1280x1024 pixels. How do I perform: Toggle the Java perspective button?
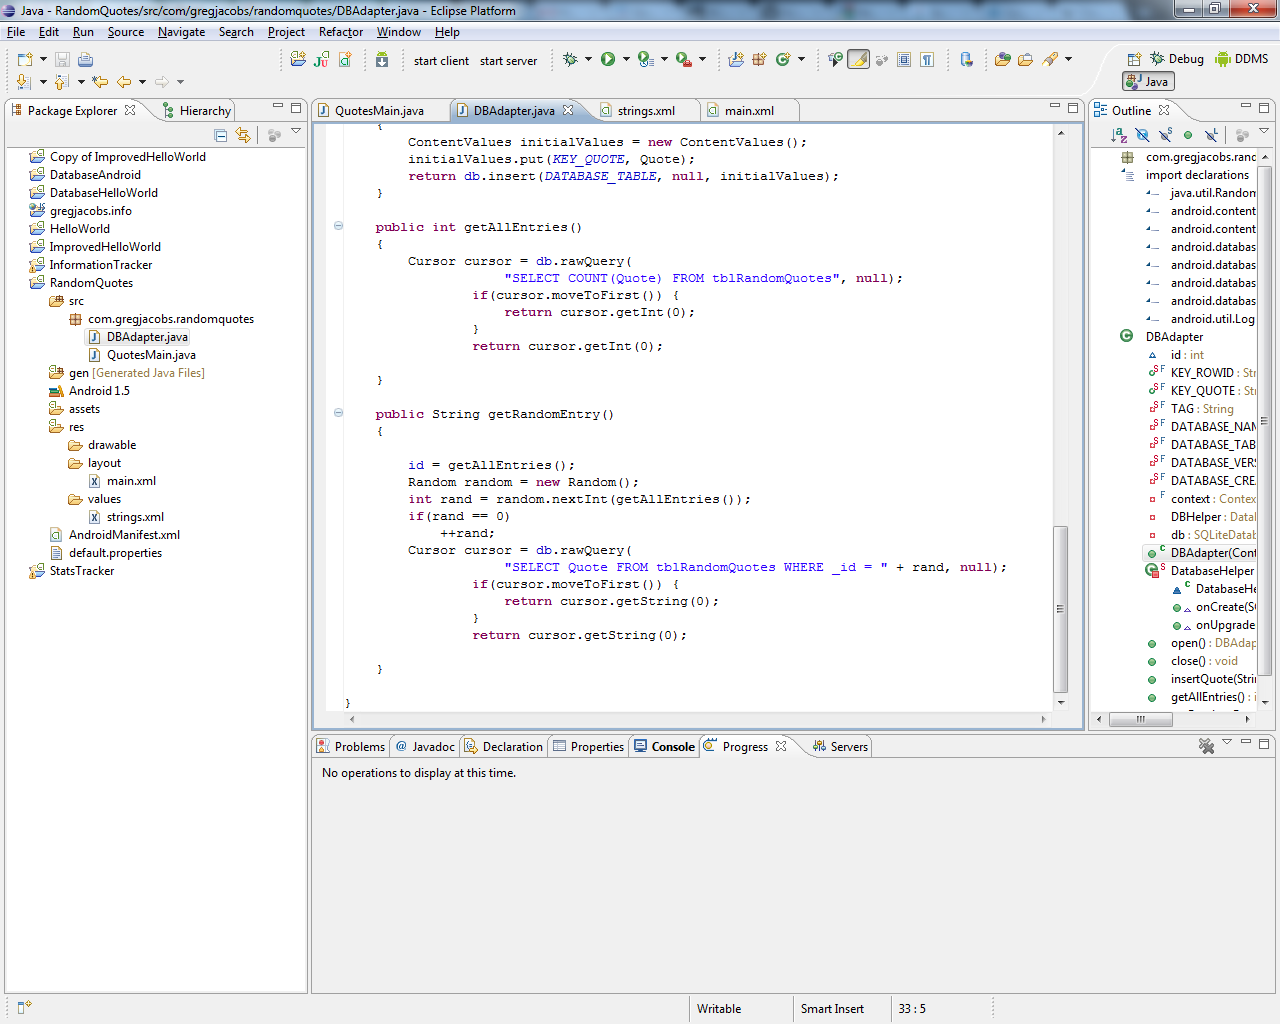pyautogui.click(x=1148, y=81)
